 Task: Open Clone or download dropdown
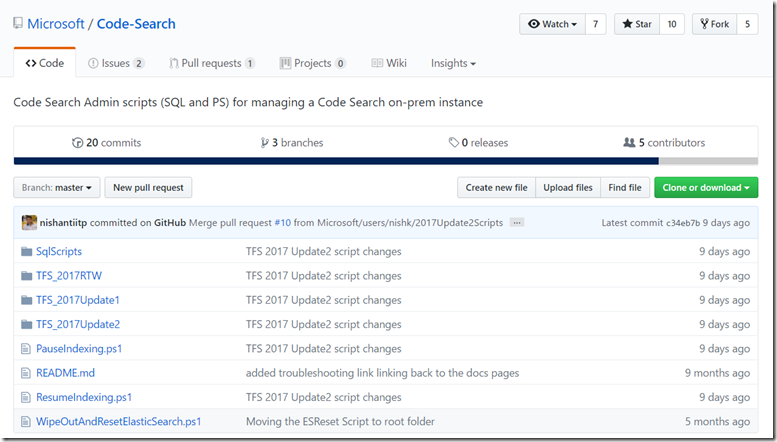(706, 187)
